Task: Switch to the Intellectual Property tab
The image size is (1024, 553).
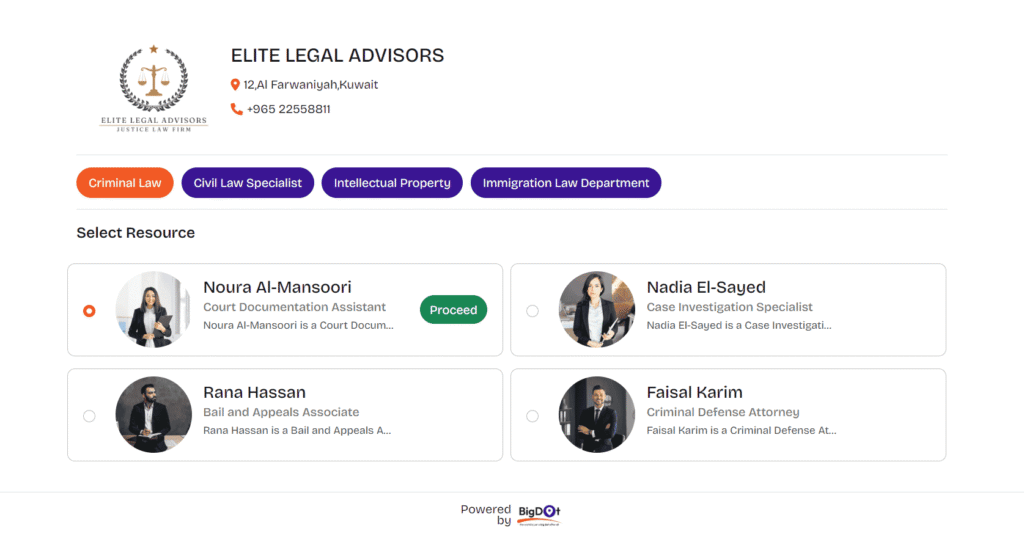Action: click(x=392, y=183)
